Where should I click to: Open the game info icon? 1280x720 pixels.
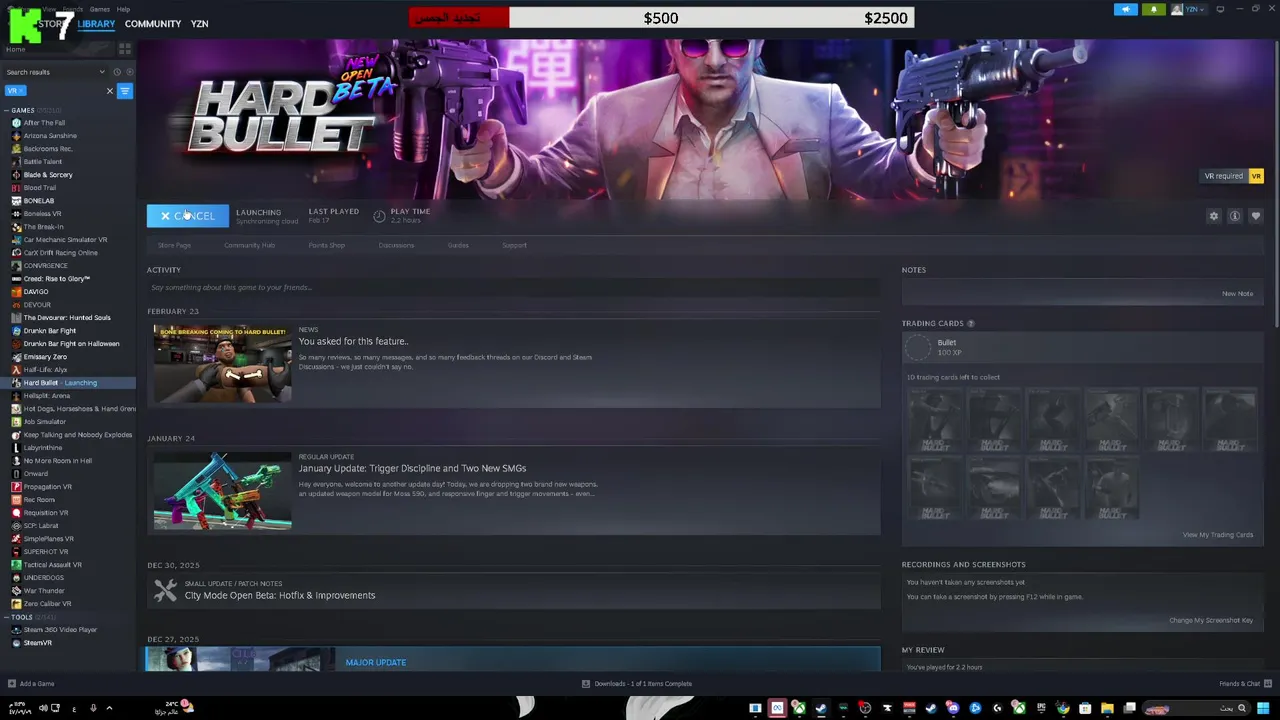[1235, 216]
